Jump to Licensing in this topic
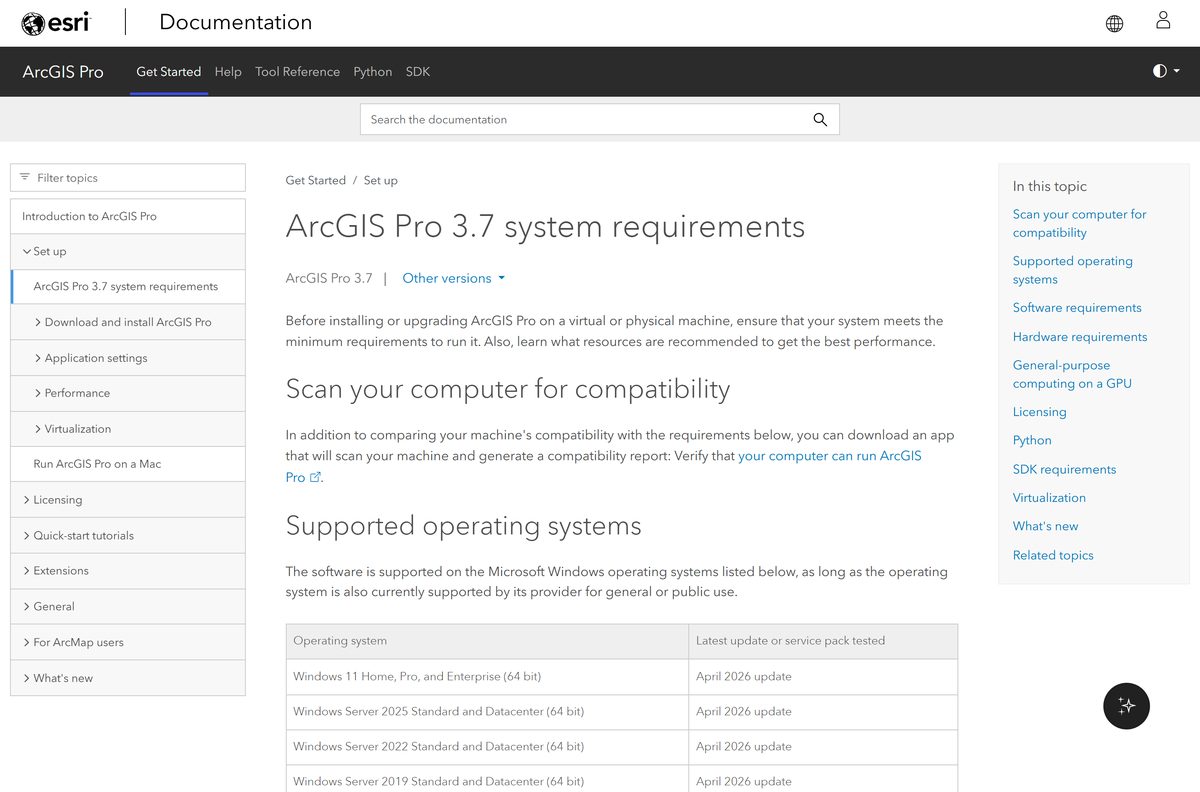 (x=1039, y=412)
